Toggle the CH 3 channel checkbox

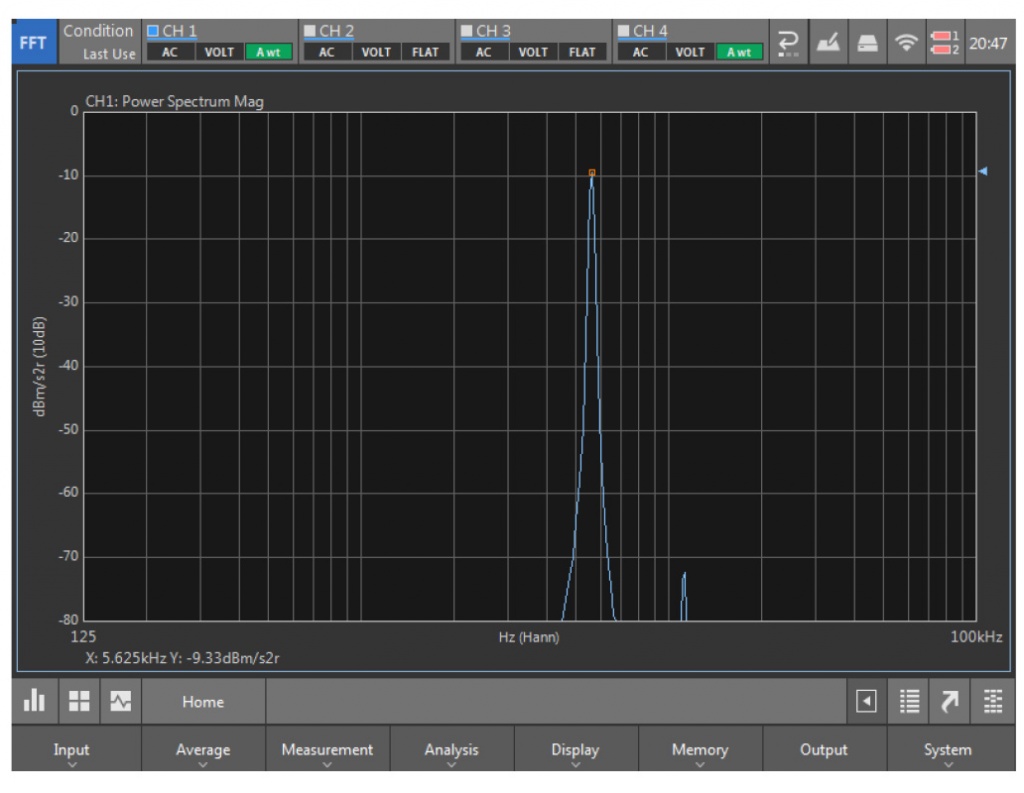(467, 31)
